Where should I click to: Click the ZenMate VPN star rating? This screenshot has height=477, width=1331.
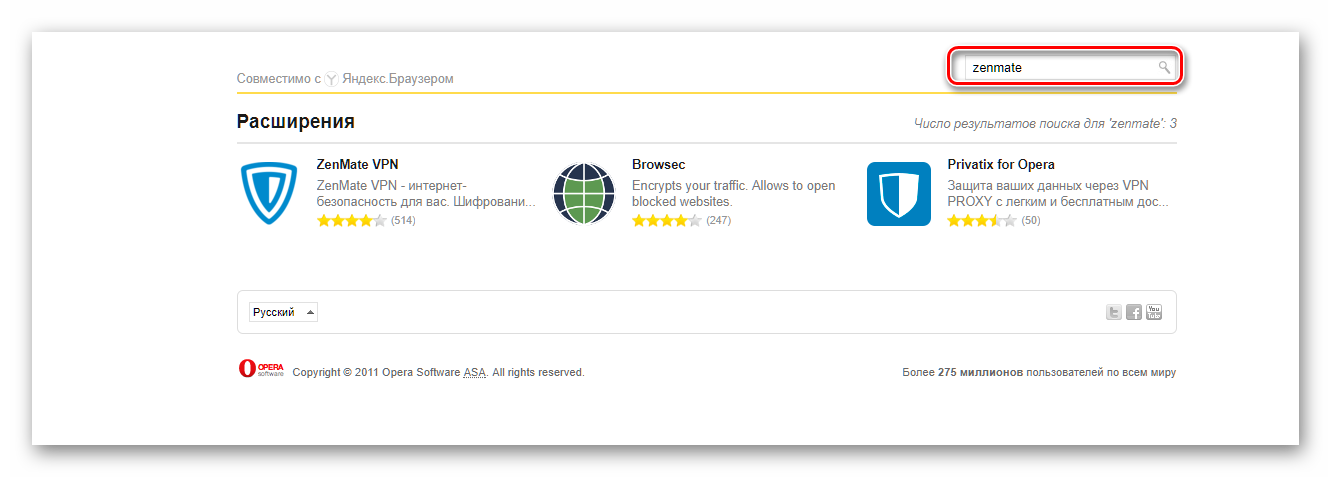pyautogui.click(x=352, y=220)
